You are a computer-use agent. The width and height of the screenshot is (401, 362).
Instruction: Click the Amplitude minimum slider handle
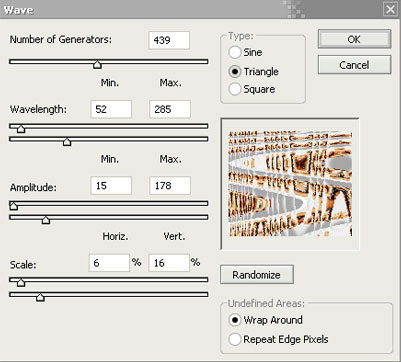point(13,206)
